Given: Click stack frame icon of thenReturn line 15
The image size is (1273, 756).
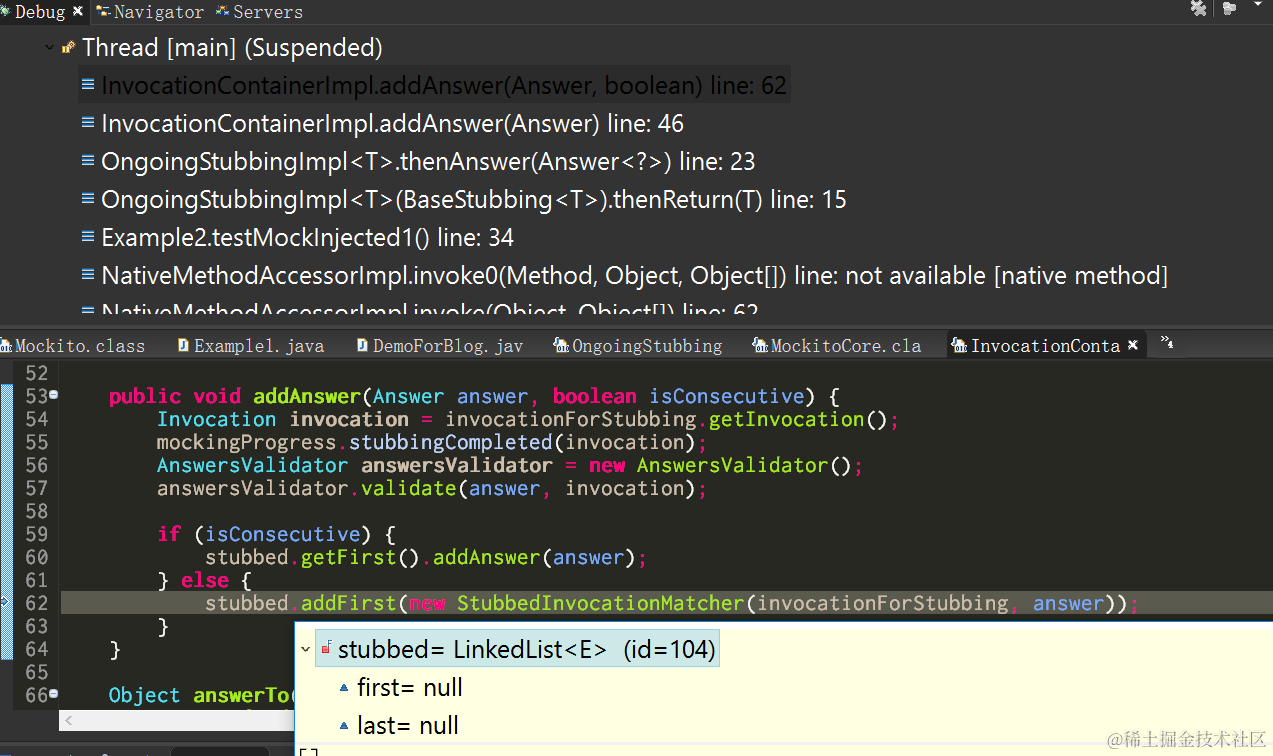Looking at the screenshot, I should click(x=88, y=200).
